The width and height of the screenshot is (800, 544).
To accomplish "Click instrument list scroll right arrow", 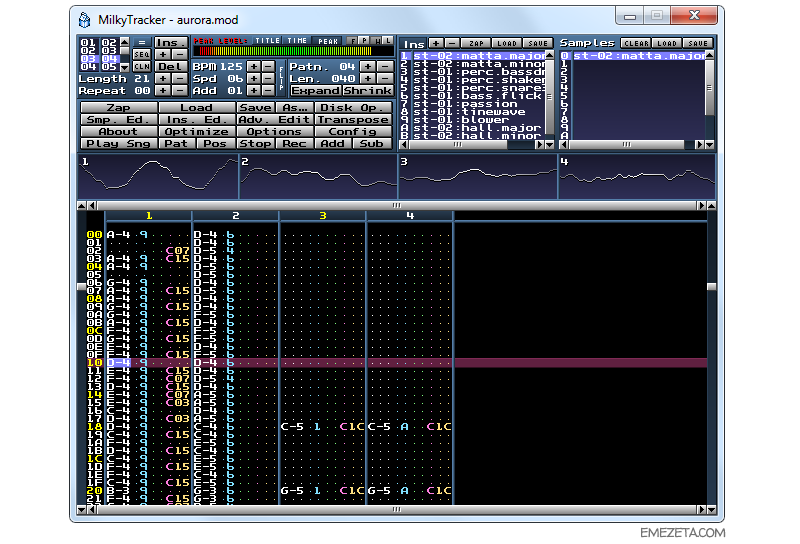I will click(540, 144).
